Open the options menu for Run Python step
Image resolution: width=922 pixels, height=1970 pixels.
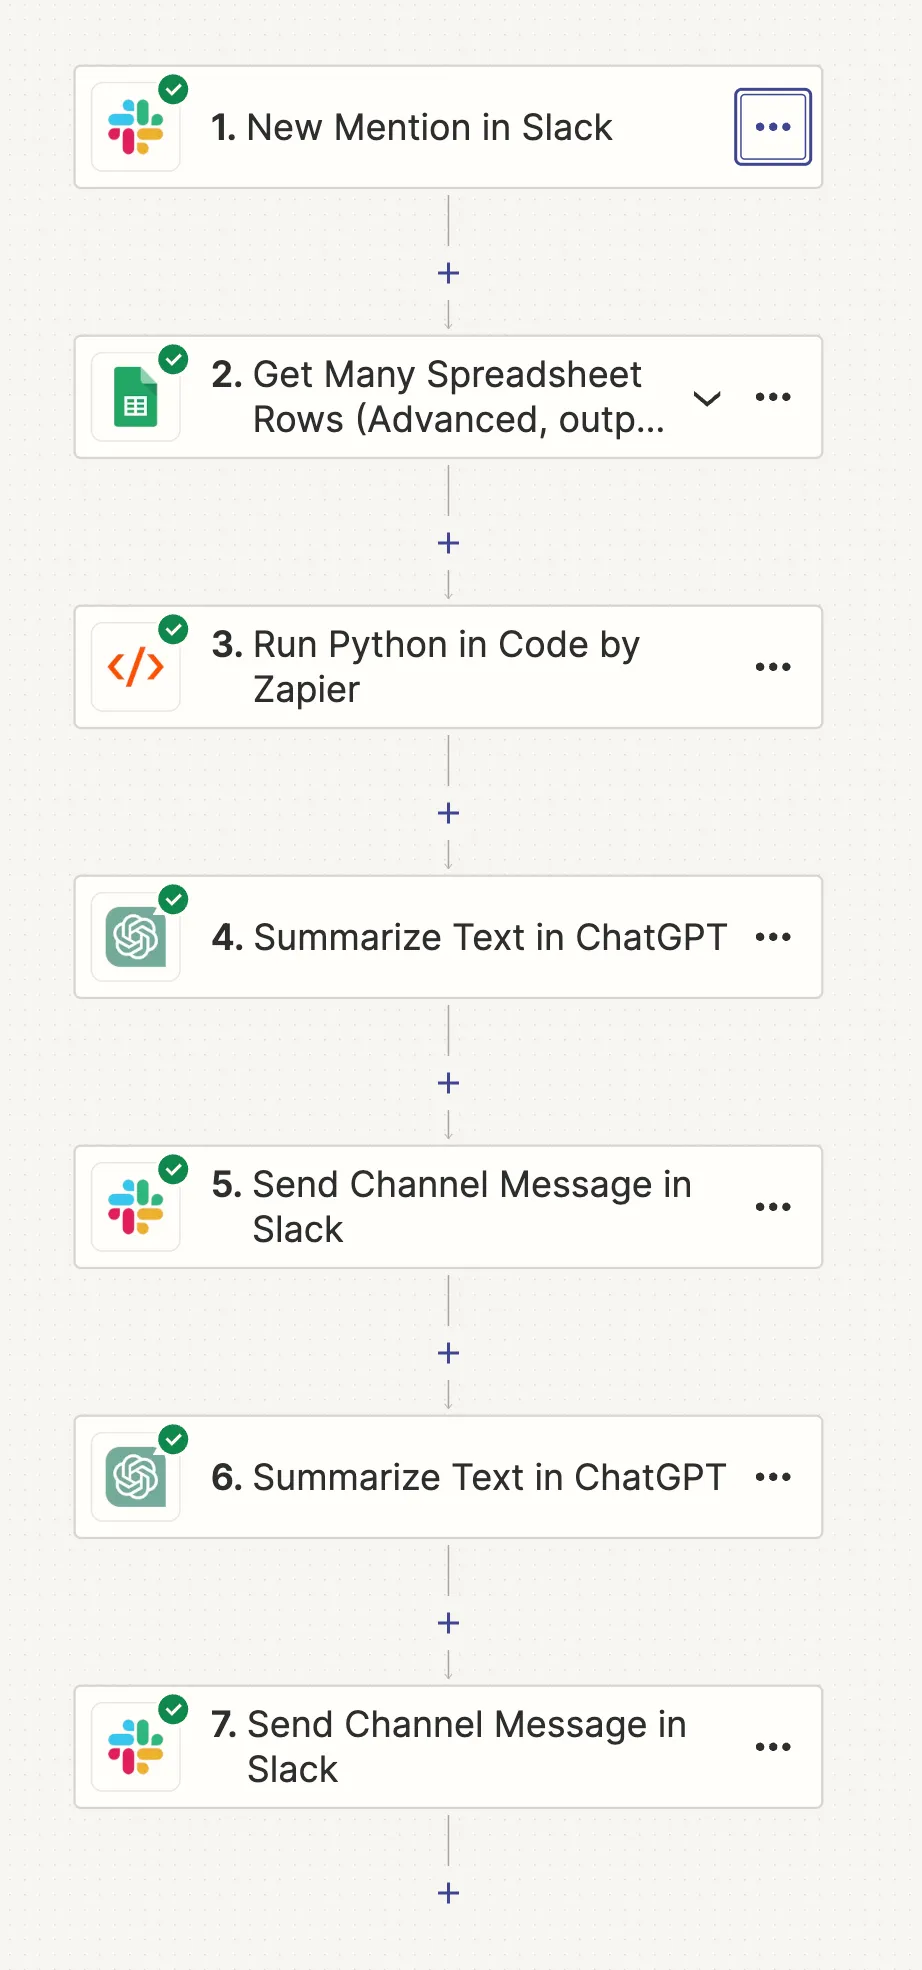pos(773,667)
